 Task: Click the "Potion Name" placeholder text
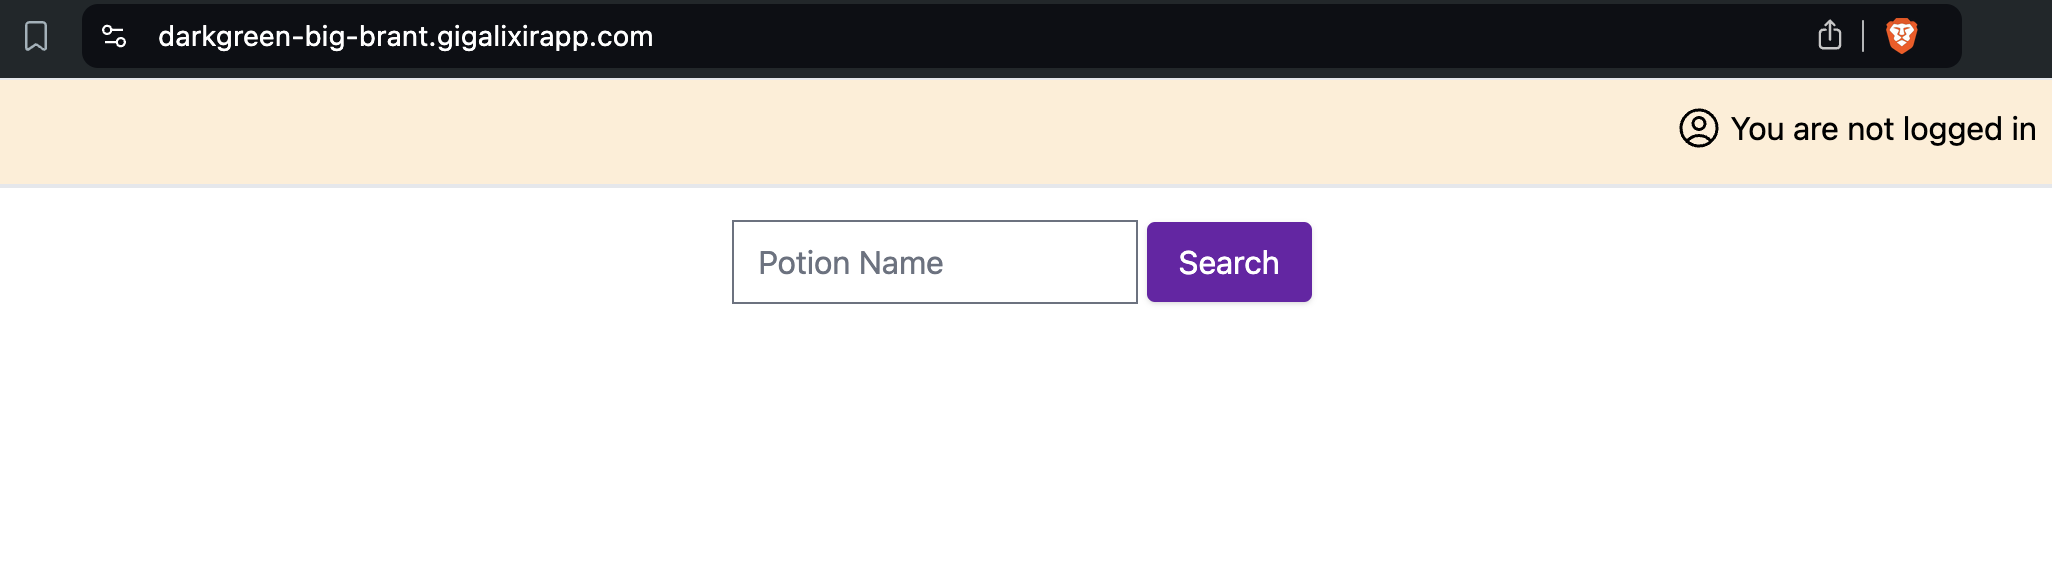tap(850, 263)
